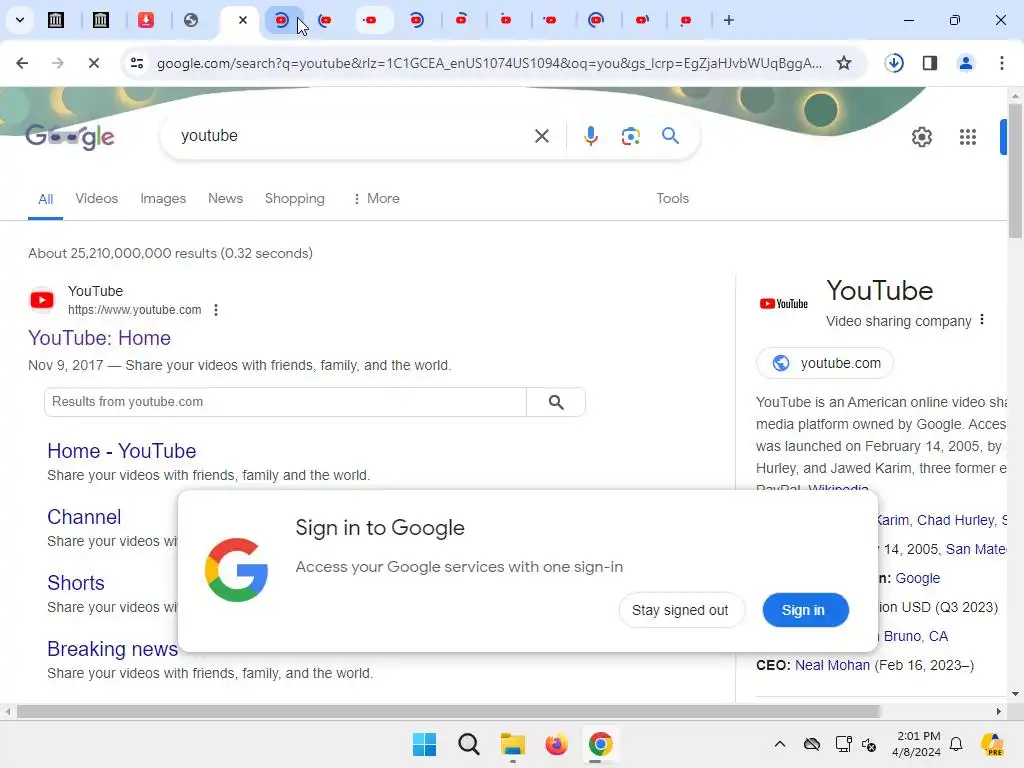Switch to the News tab
Image resolution: width=1024 pixels, height=768 pixels.
[x=225, y=199]
